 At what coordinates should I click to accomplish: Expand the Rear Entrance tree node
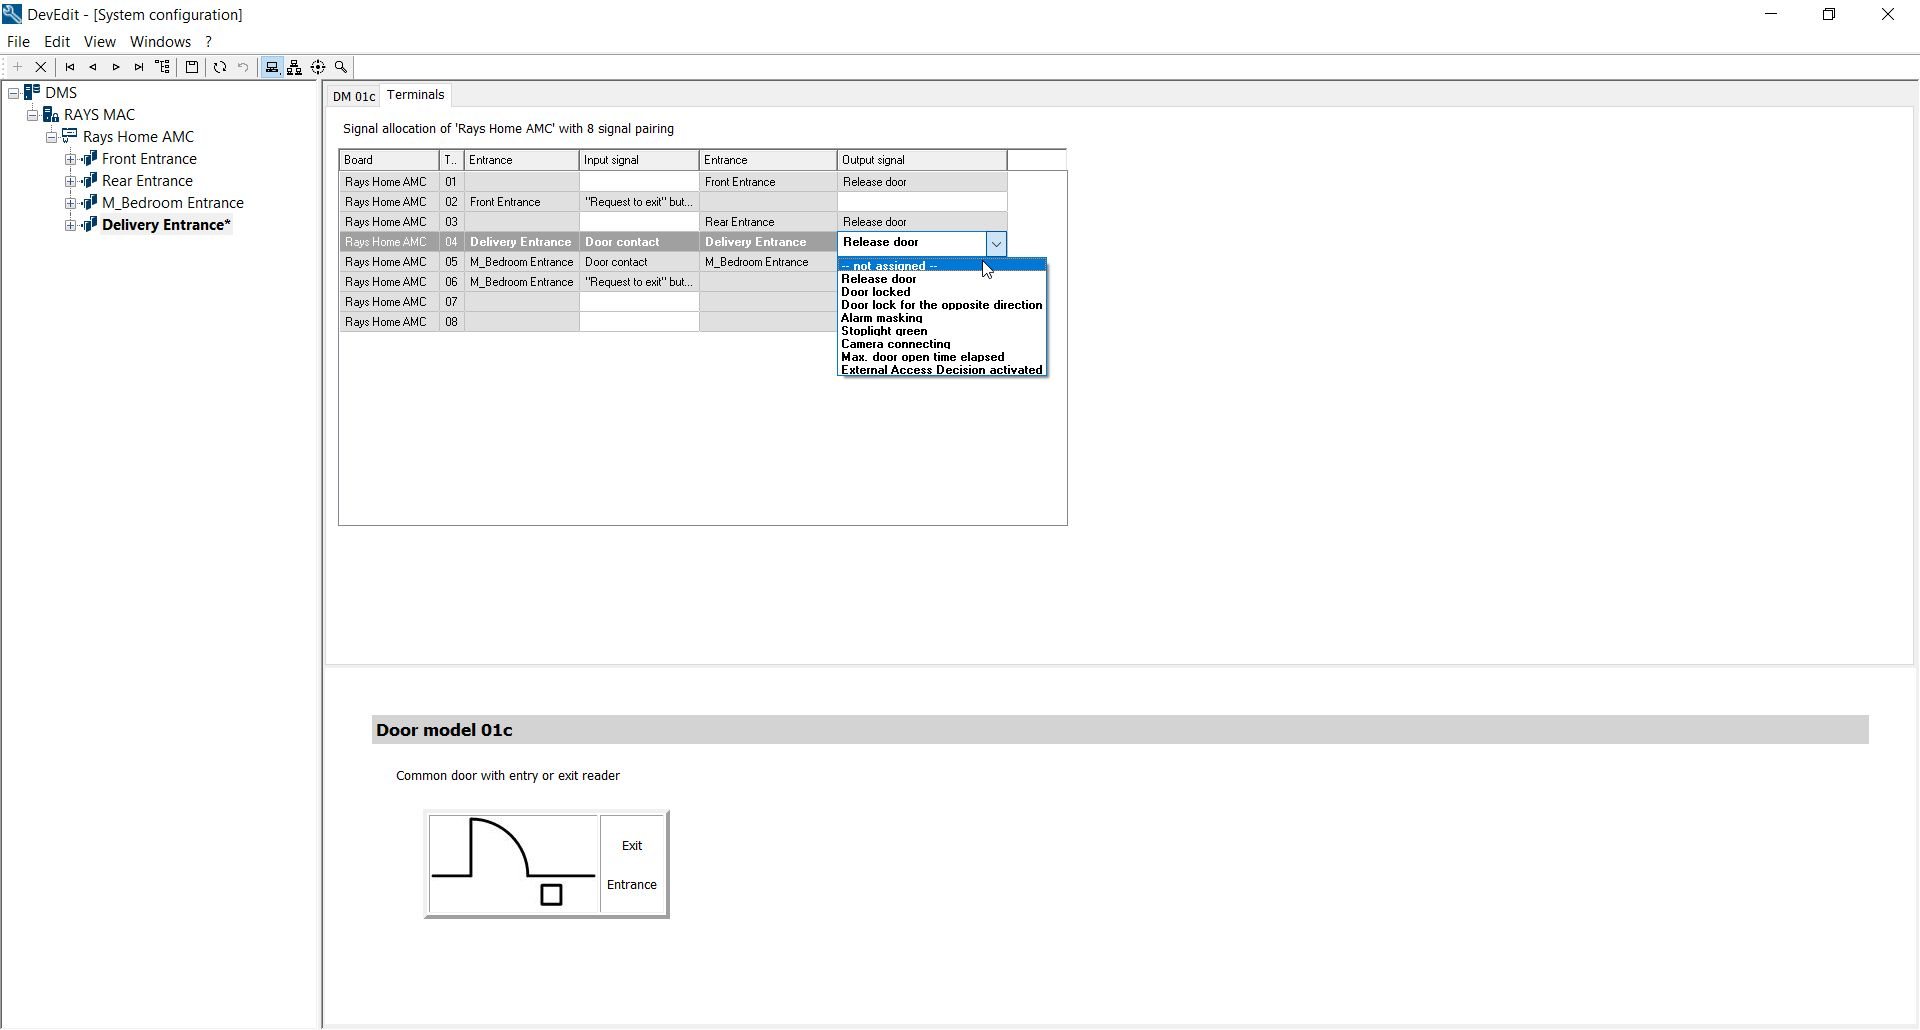tap(71, 181)
